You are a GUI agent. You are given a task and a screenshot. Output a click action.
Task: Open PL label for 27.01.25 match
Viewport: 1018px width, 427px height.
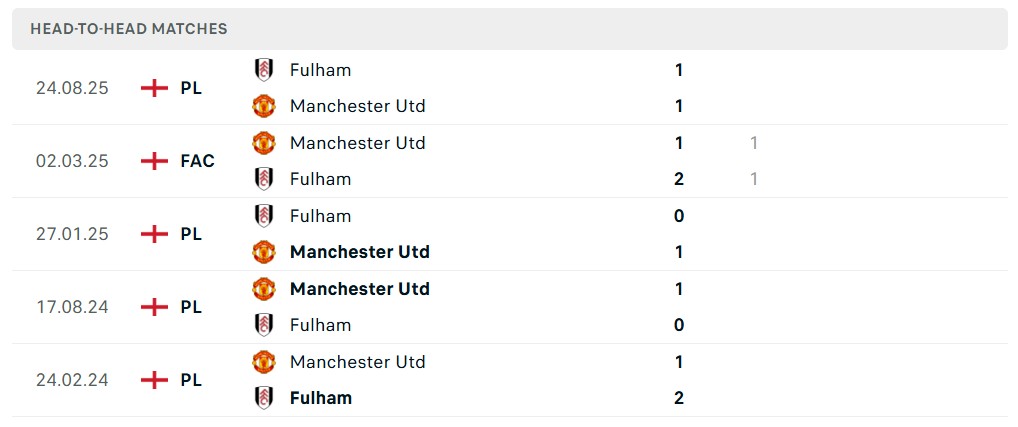191,234
